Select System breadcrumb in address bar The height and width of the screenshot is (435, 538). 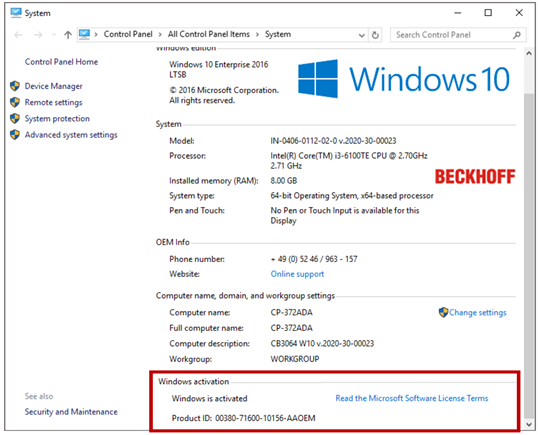tap(278, 34)
